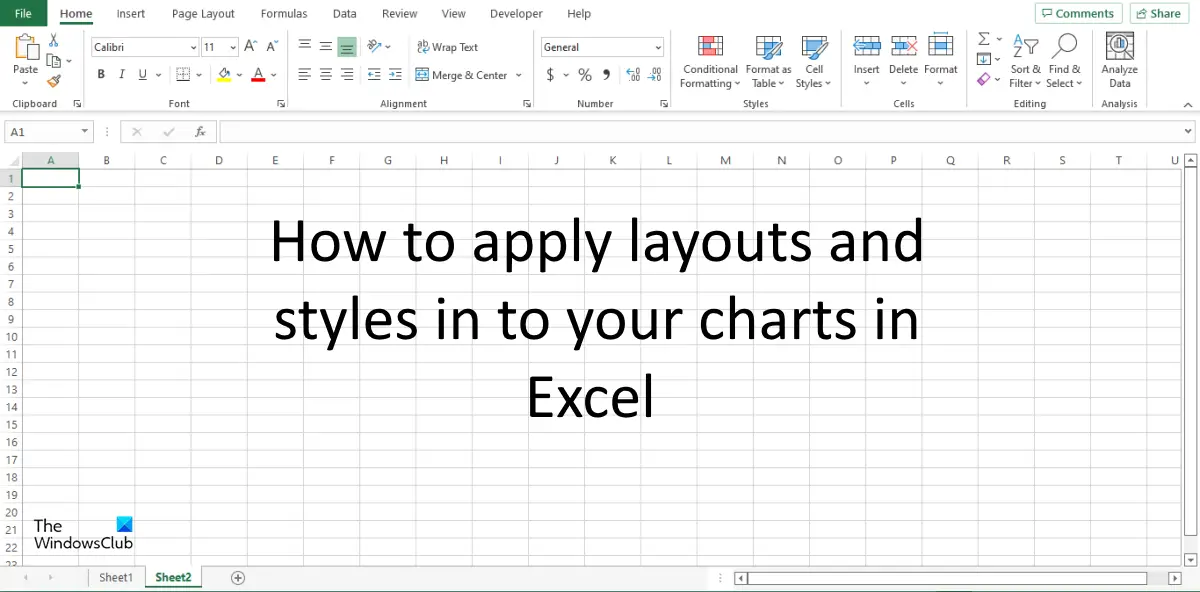Screen dimensions: 1200x592
Task: Switch to the Formulas tab
Action: (x=284, y=14)
